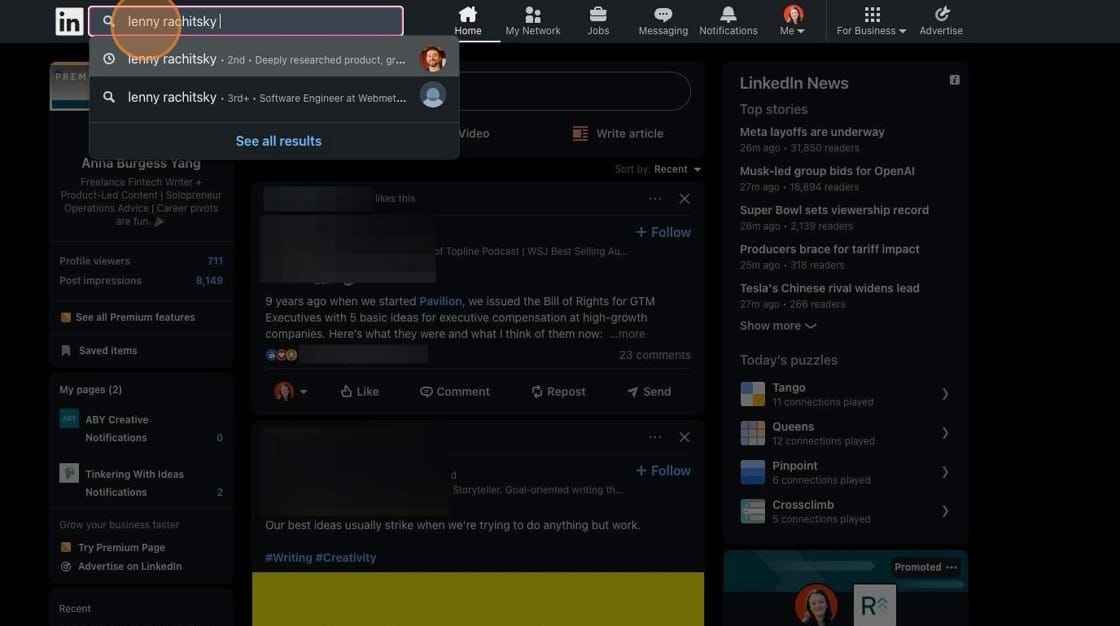
Task: Go to My Network
Action: coord(533,21)
